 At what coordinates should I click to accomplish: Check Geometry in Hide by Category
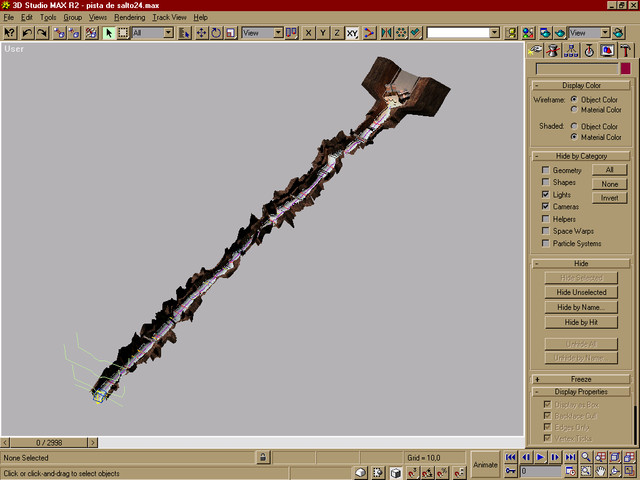pos(545,170)
